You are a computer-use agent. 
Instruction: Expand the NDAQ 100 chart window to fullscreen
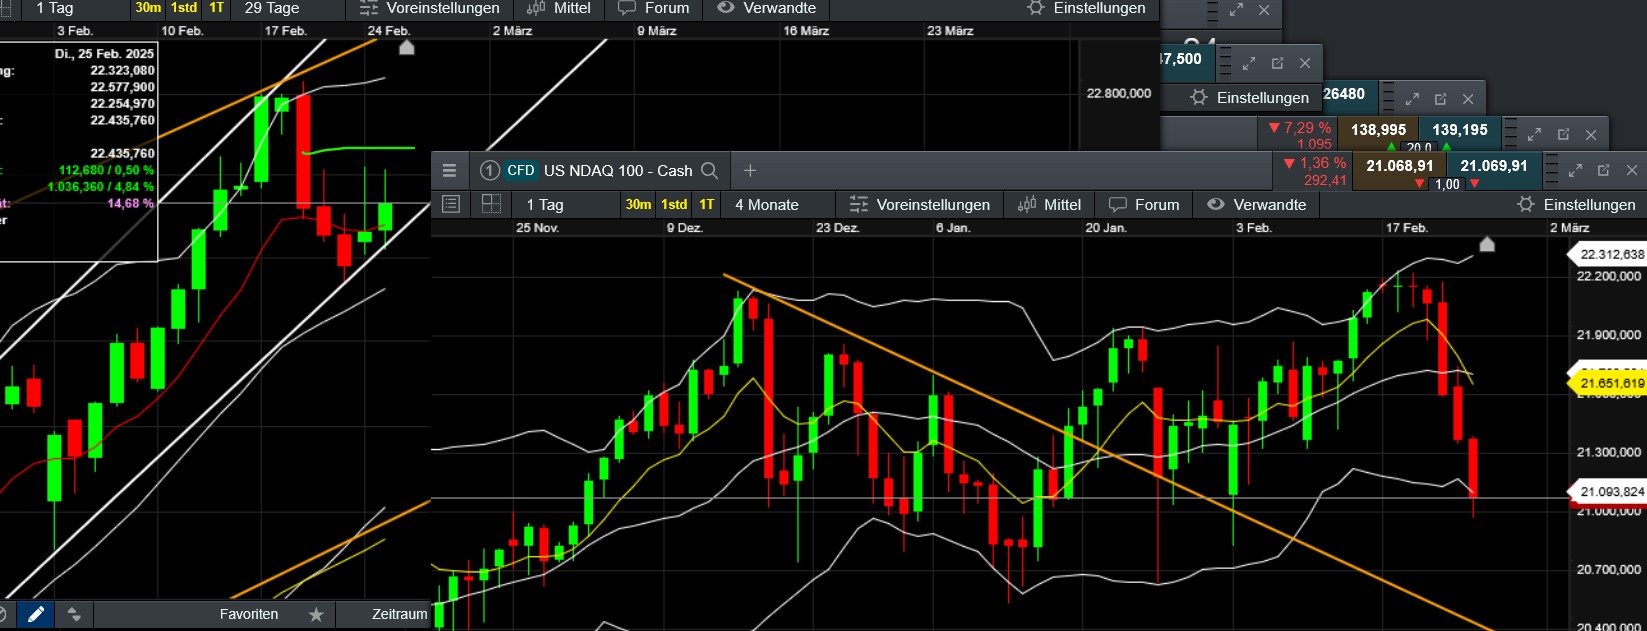pos(1575,170)
